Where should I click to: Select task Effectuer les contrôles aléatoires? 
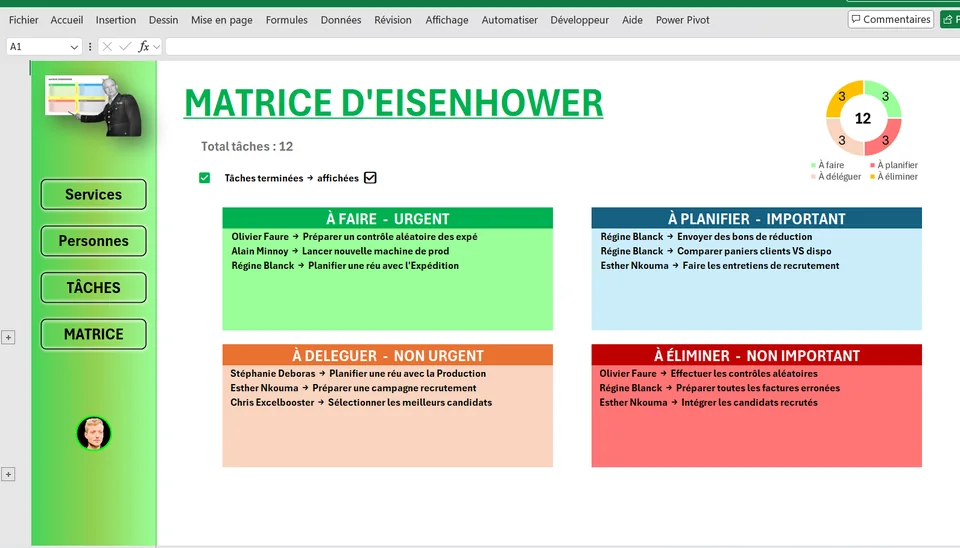(x=744, y=373)
